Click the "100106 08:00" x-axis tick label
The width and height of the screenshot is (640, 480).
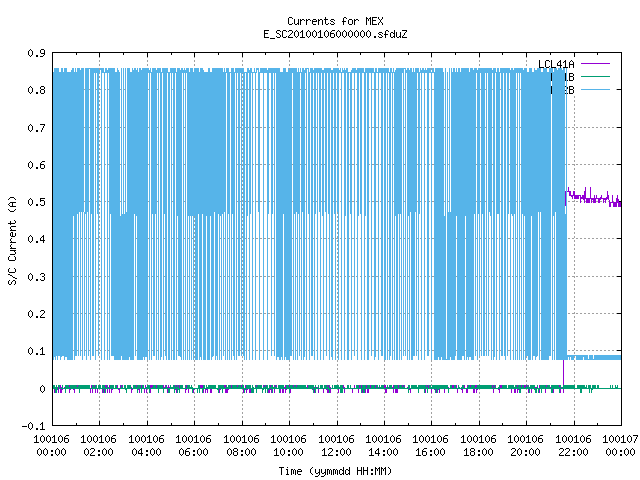(241, 446)
